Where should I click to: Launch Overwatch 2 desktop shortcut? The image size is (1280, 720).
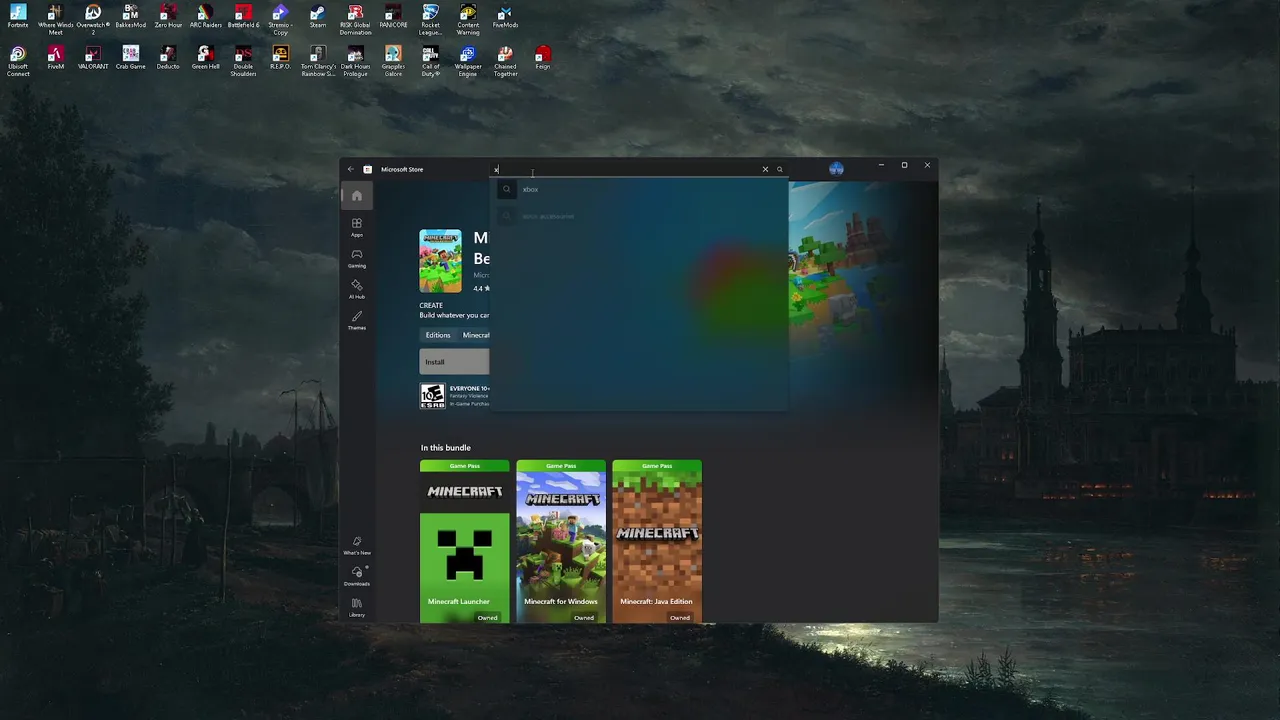click(x=93, y=20)
